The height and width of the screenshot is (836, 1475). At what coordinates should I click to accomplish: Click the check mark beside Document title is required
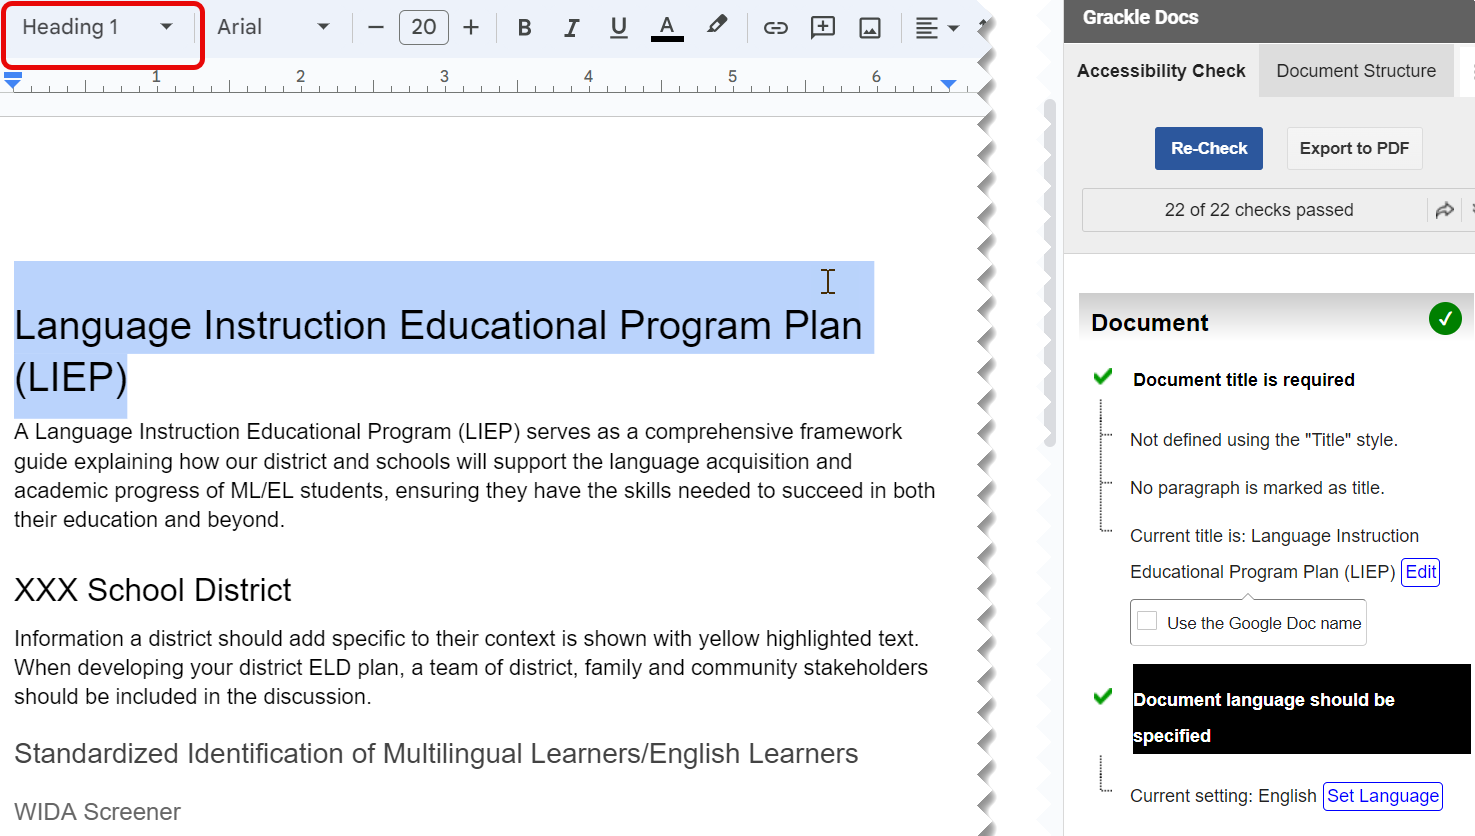tap(1103, 377)
